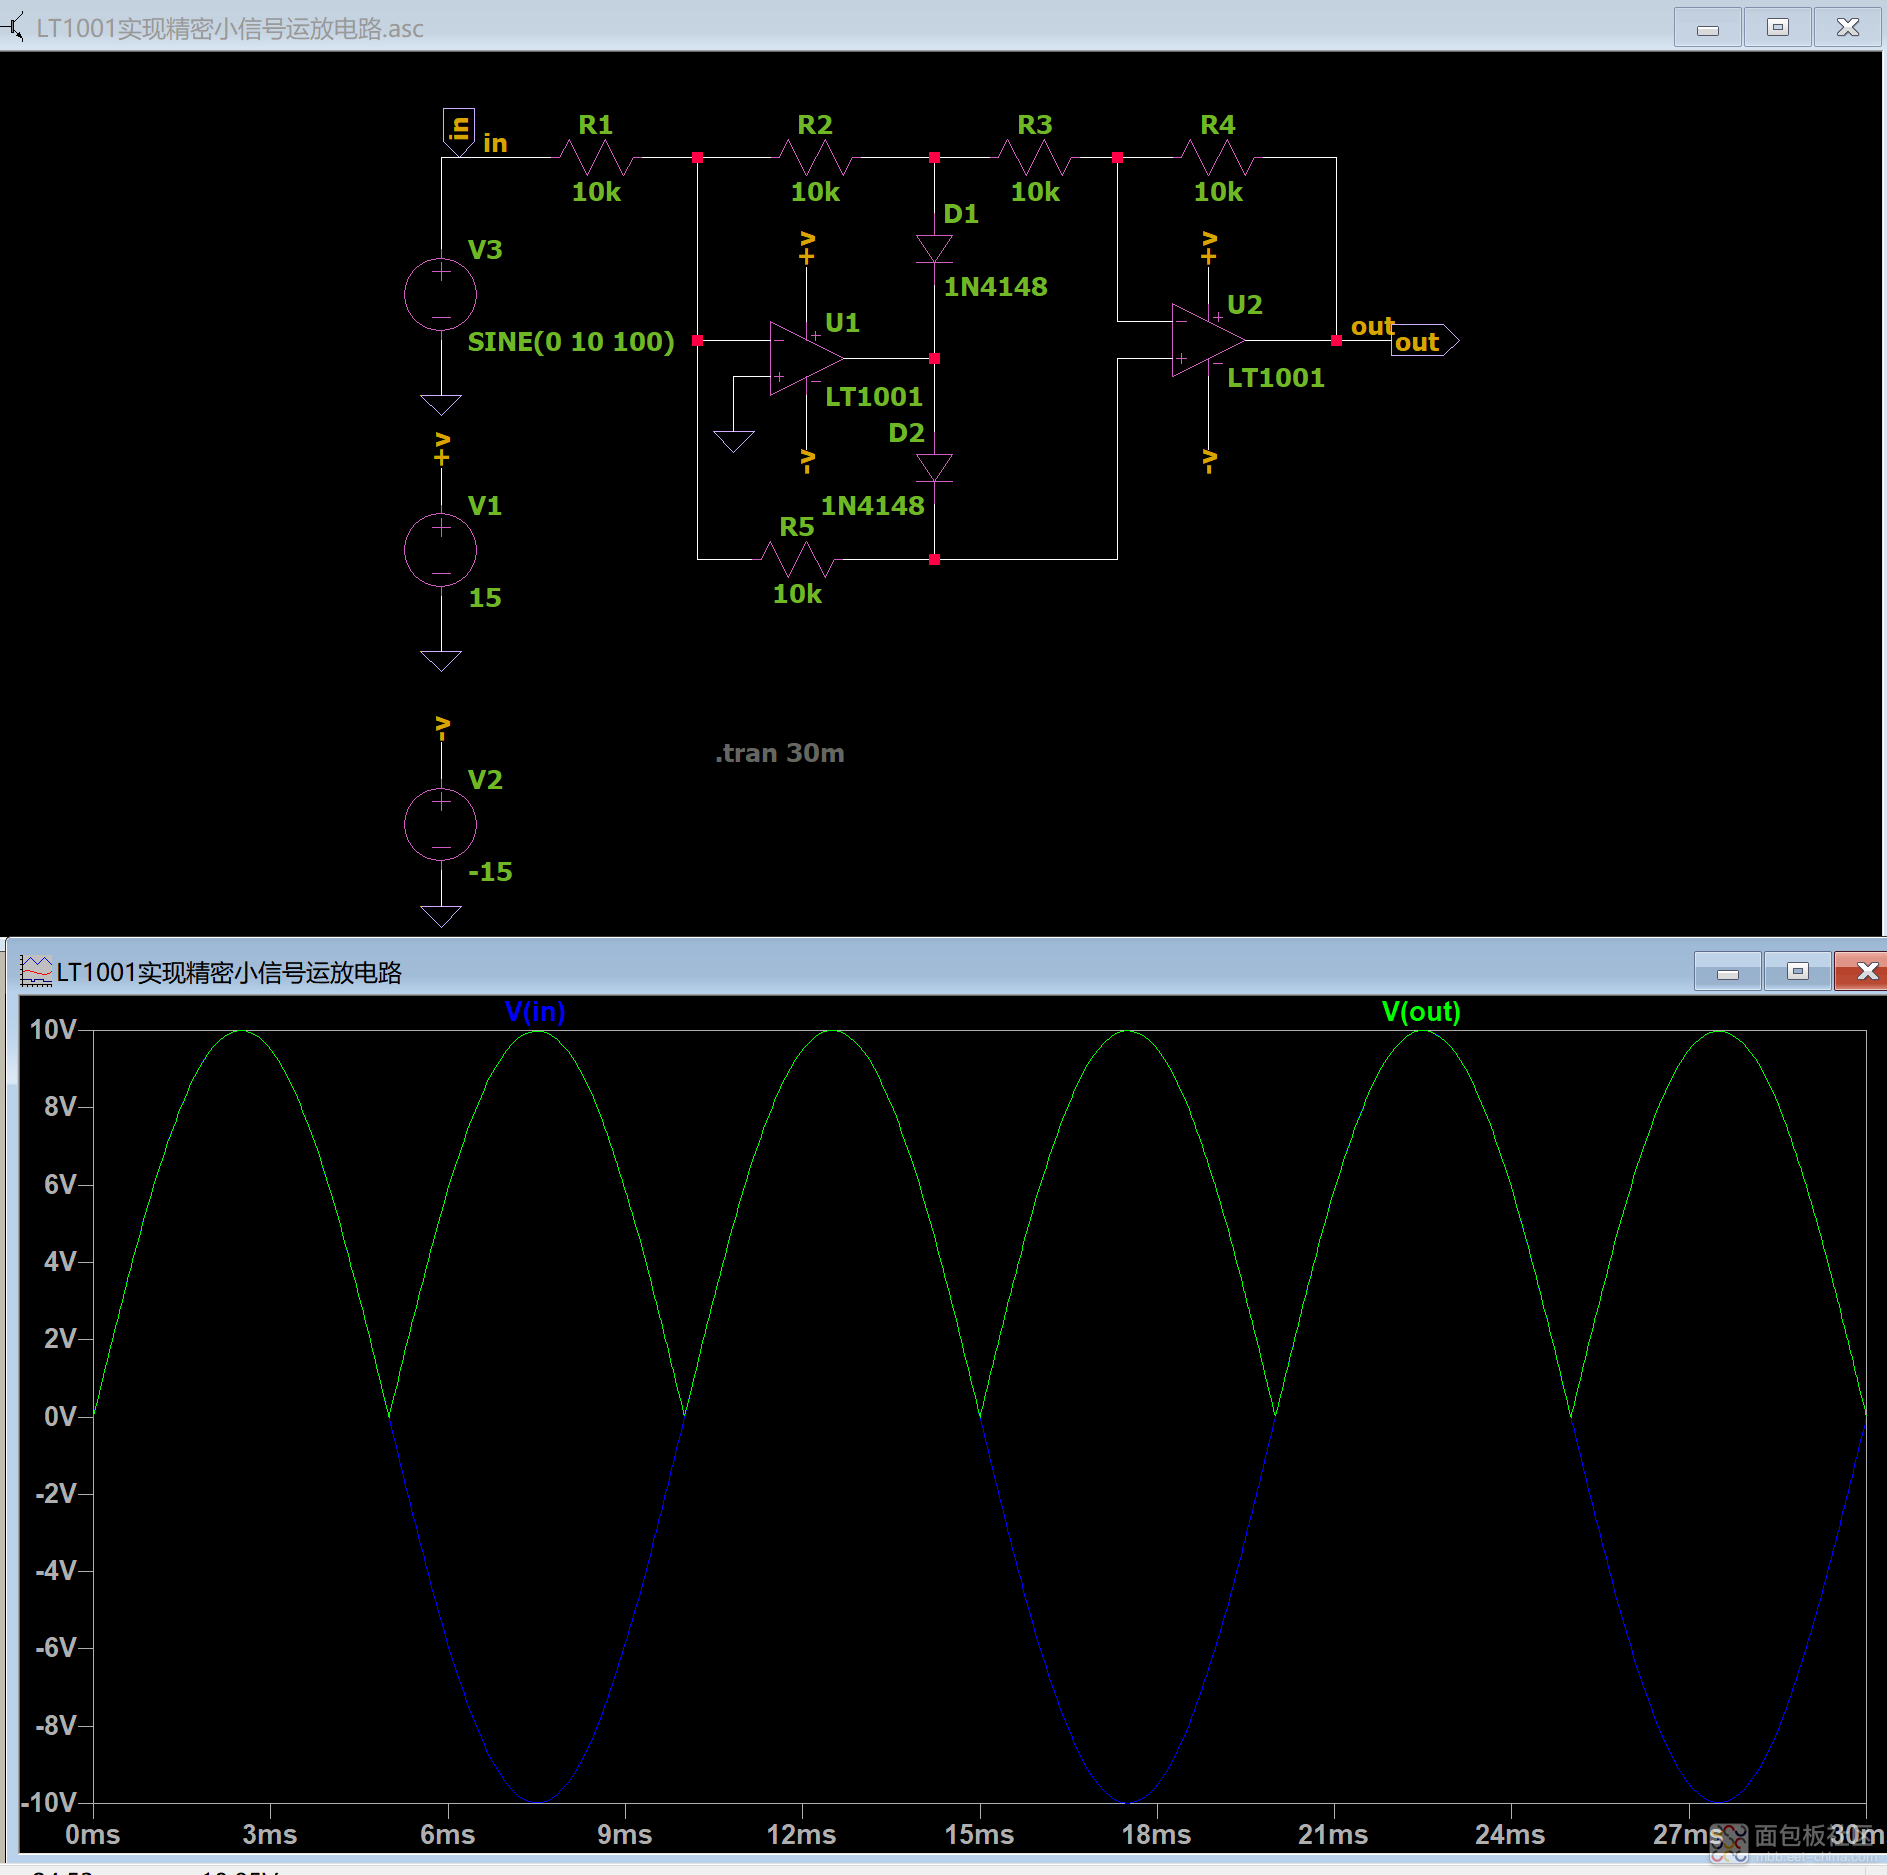Click the V1 value 15
This screenshot has height=1875, width=1887.
tap(485, 598)
